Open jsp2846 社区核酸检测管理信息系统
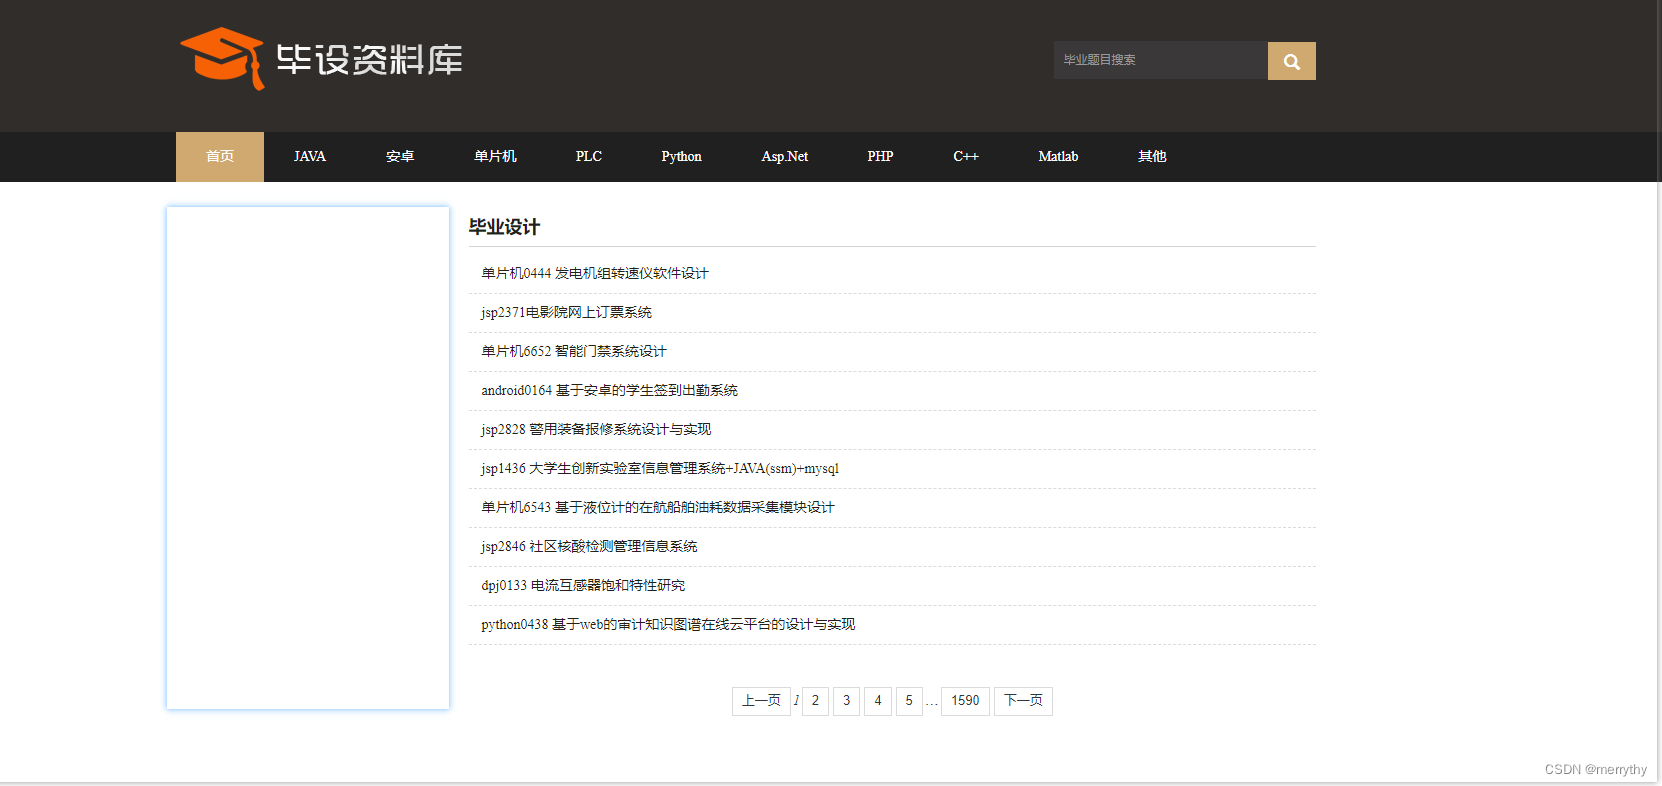The image size is (1662, 786). pyautogui.click(x=589, y=547)
